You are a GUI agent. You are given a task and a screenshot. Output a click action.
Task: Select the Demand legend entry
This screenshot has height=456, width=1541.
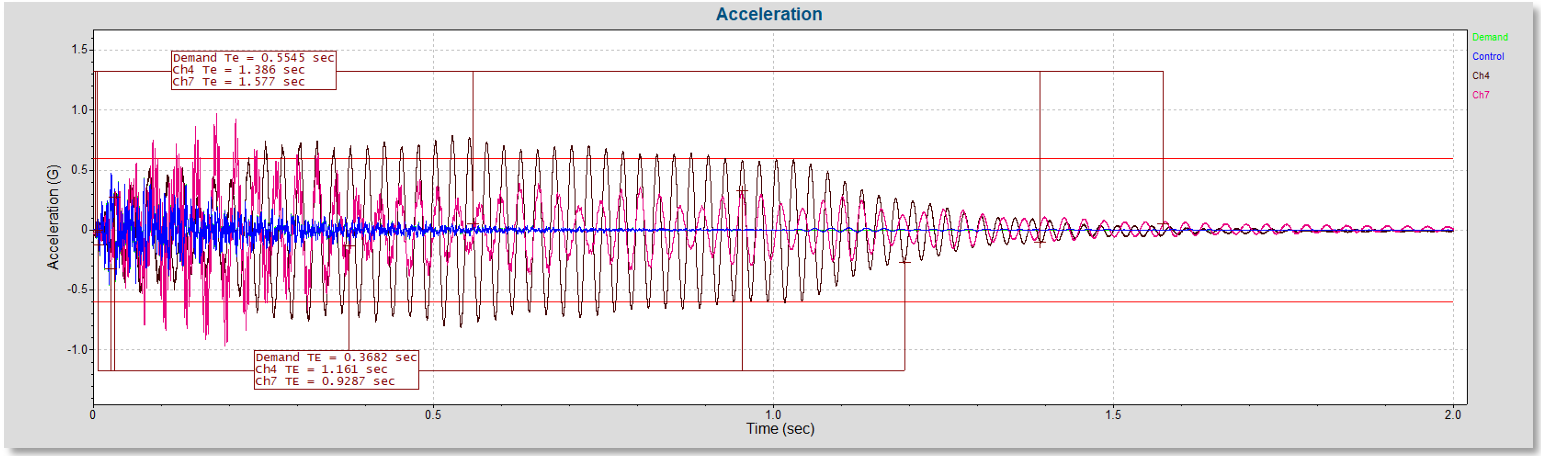pos(1490,38)
